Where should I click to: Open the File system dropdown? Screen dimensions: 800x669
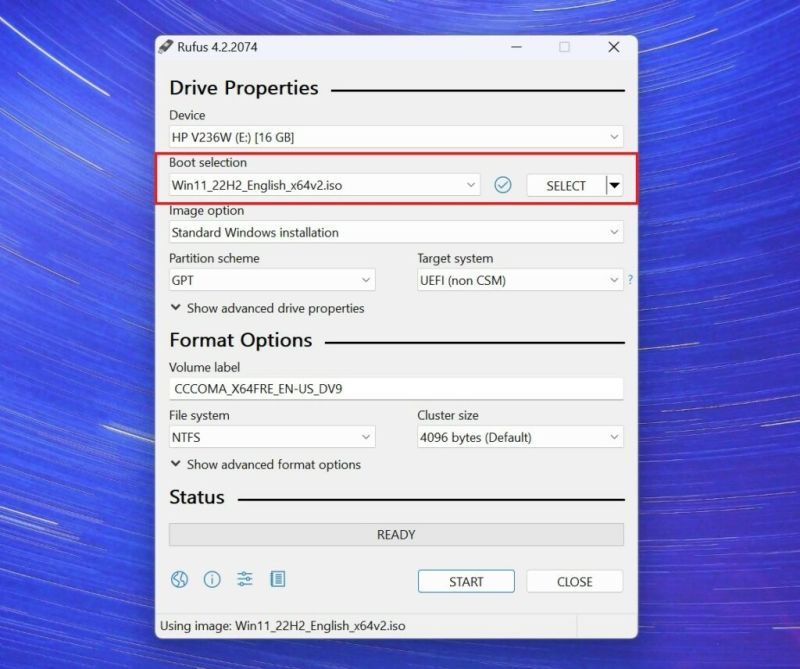(364, 437)
